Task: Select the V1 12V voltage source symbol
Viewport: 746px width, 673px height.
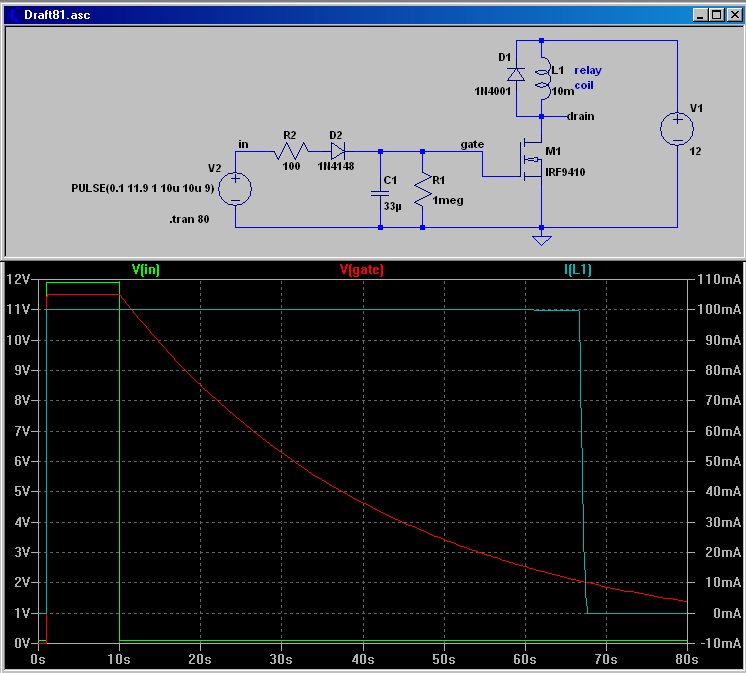Action: tap(677, 129)
